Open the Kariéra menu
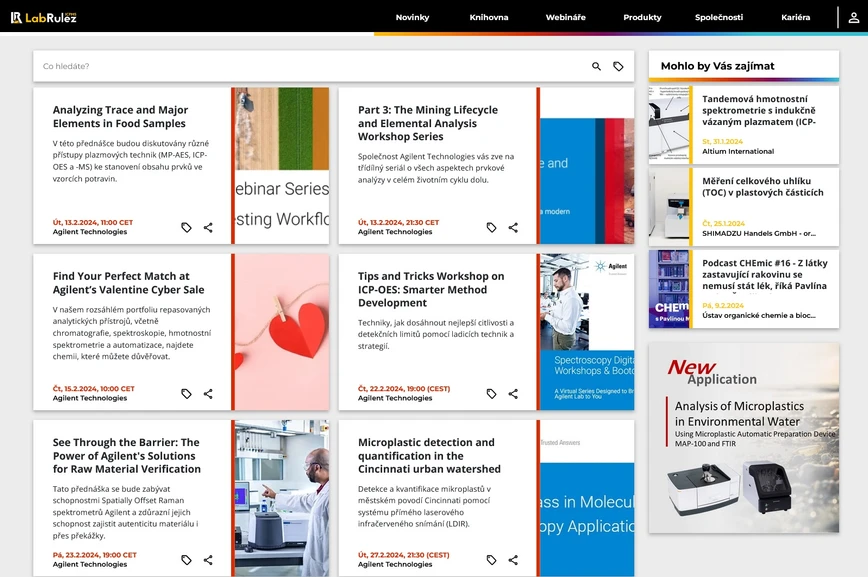The image size is (868, 577). pos(795,17)
